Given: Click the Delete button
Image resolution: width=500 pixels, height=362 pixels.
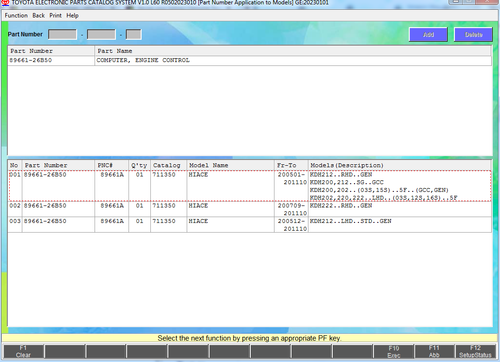Looking at the screenshot, I should 473,35.
